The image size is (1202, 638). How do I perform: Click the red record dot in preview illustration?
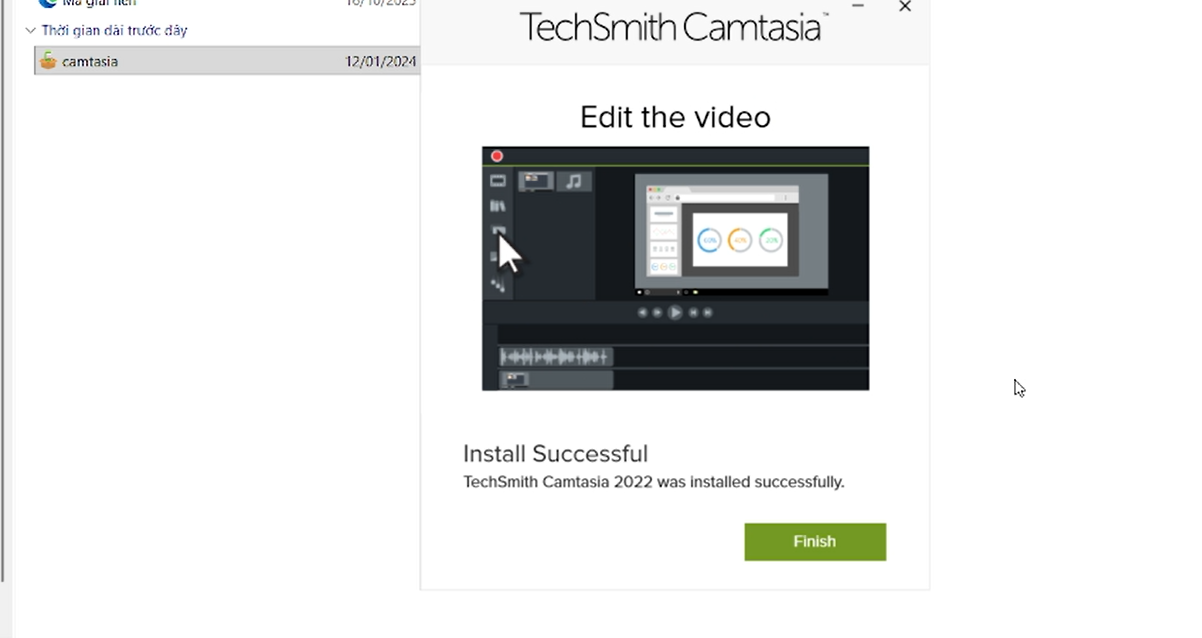497,156
